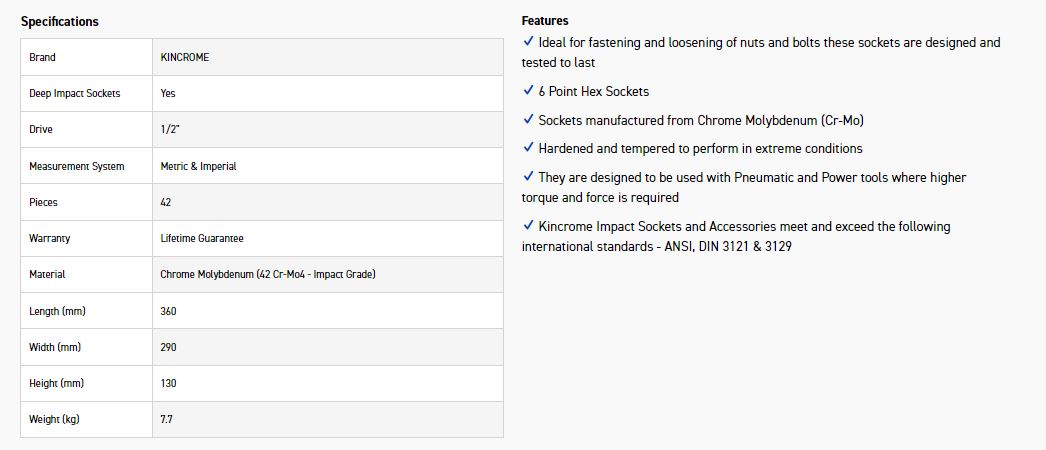Click the 'Metric & Imperial' measurement value
The image size is (1046, 450).
pos(198,166)
